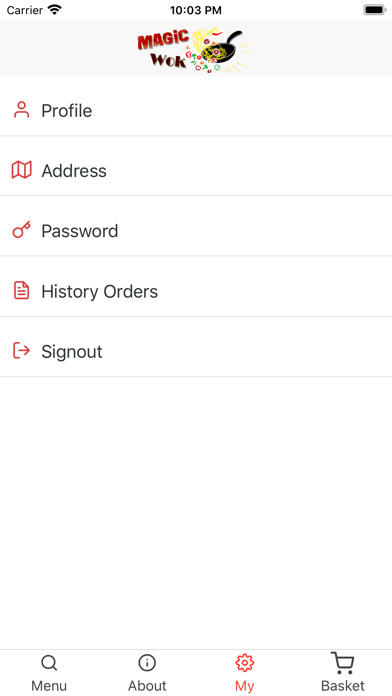Tap the gear icon above My
The image size is (392, 696).
tap(245, 663)
